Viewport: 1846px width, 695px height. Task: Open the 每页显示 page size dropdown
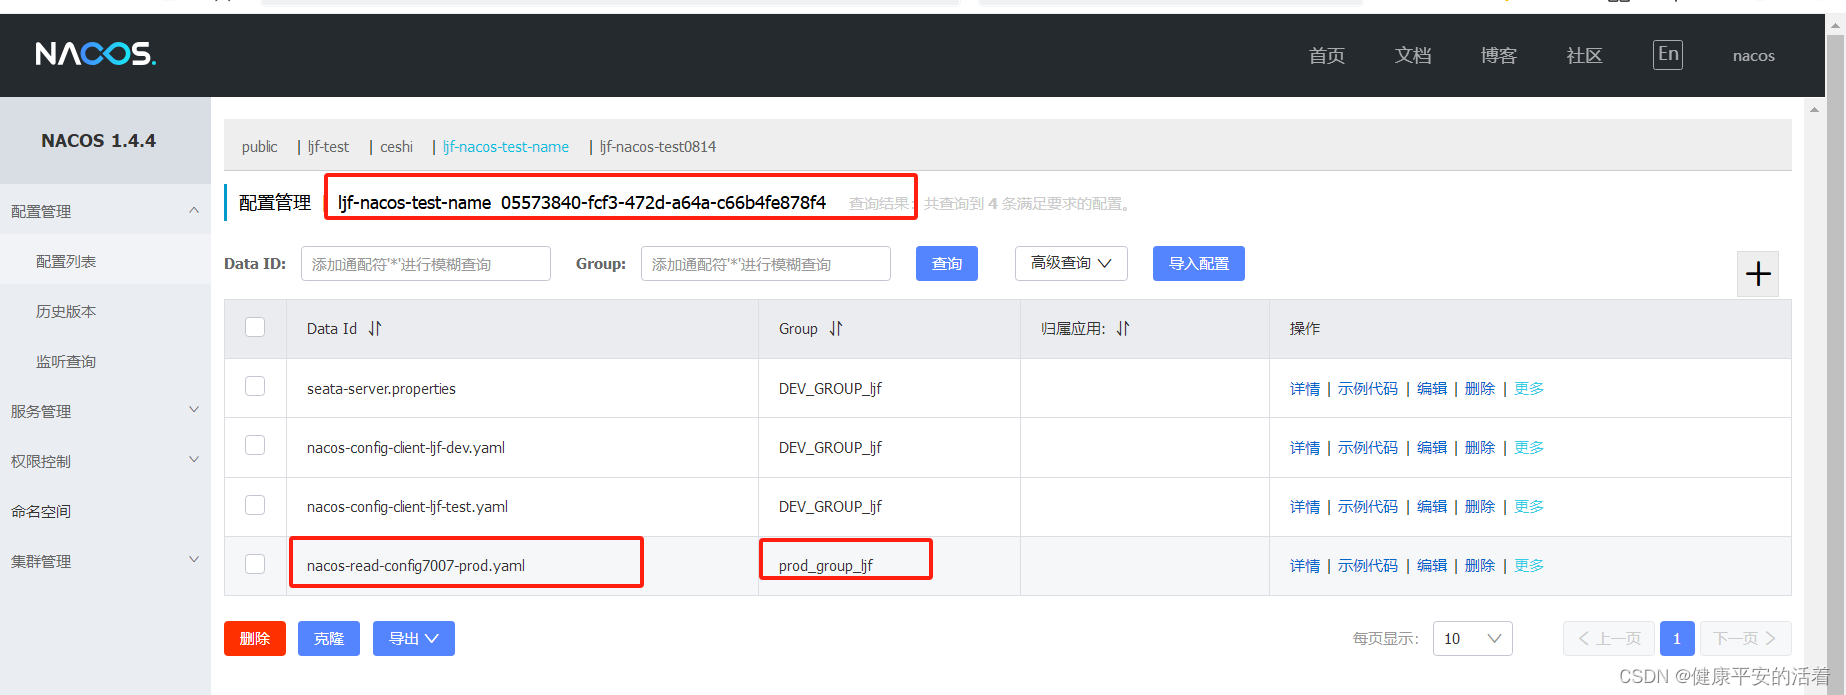(1472, 638)
